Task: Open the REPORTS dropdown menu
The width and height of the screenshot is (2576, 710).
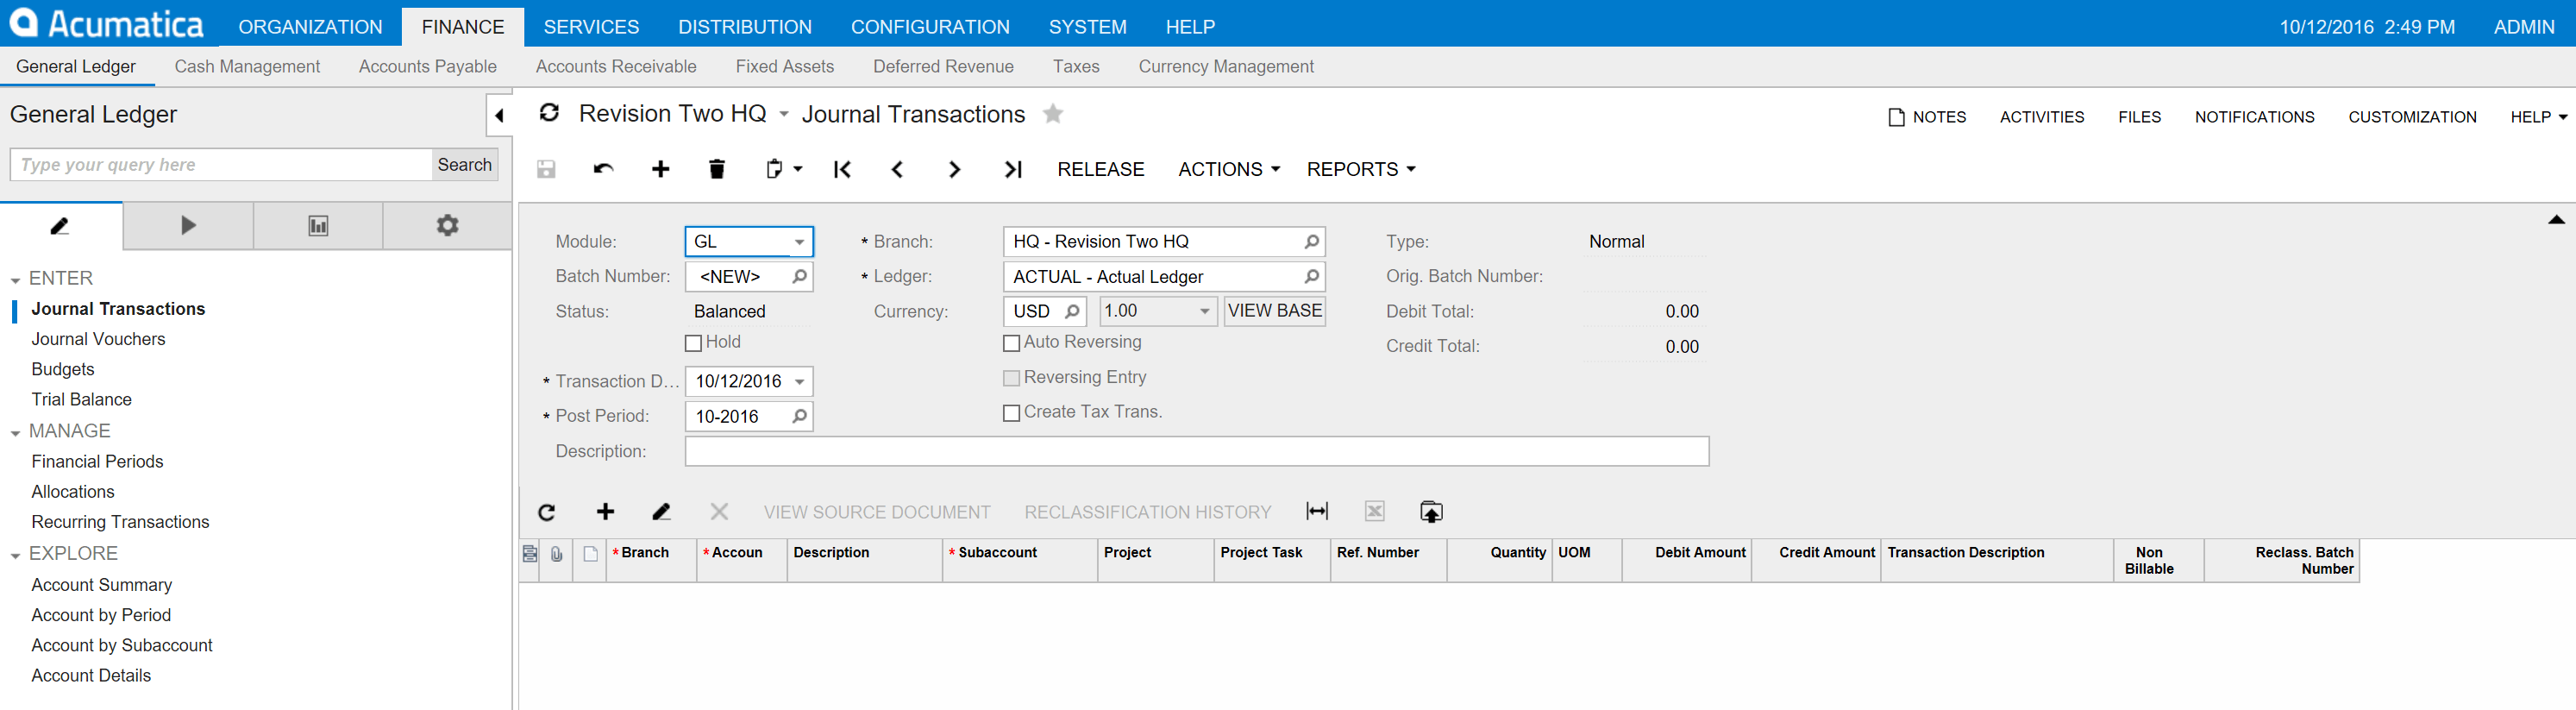Action: pyautogui.click(x=1361, y=169)
